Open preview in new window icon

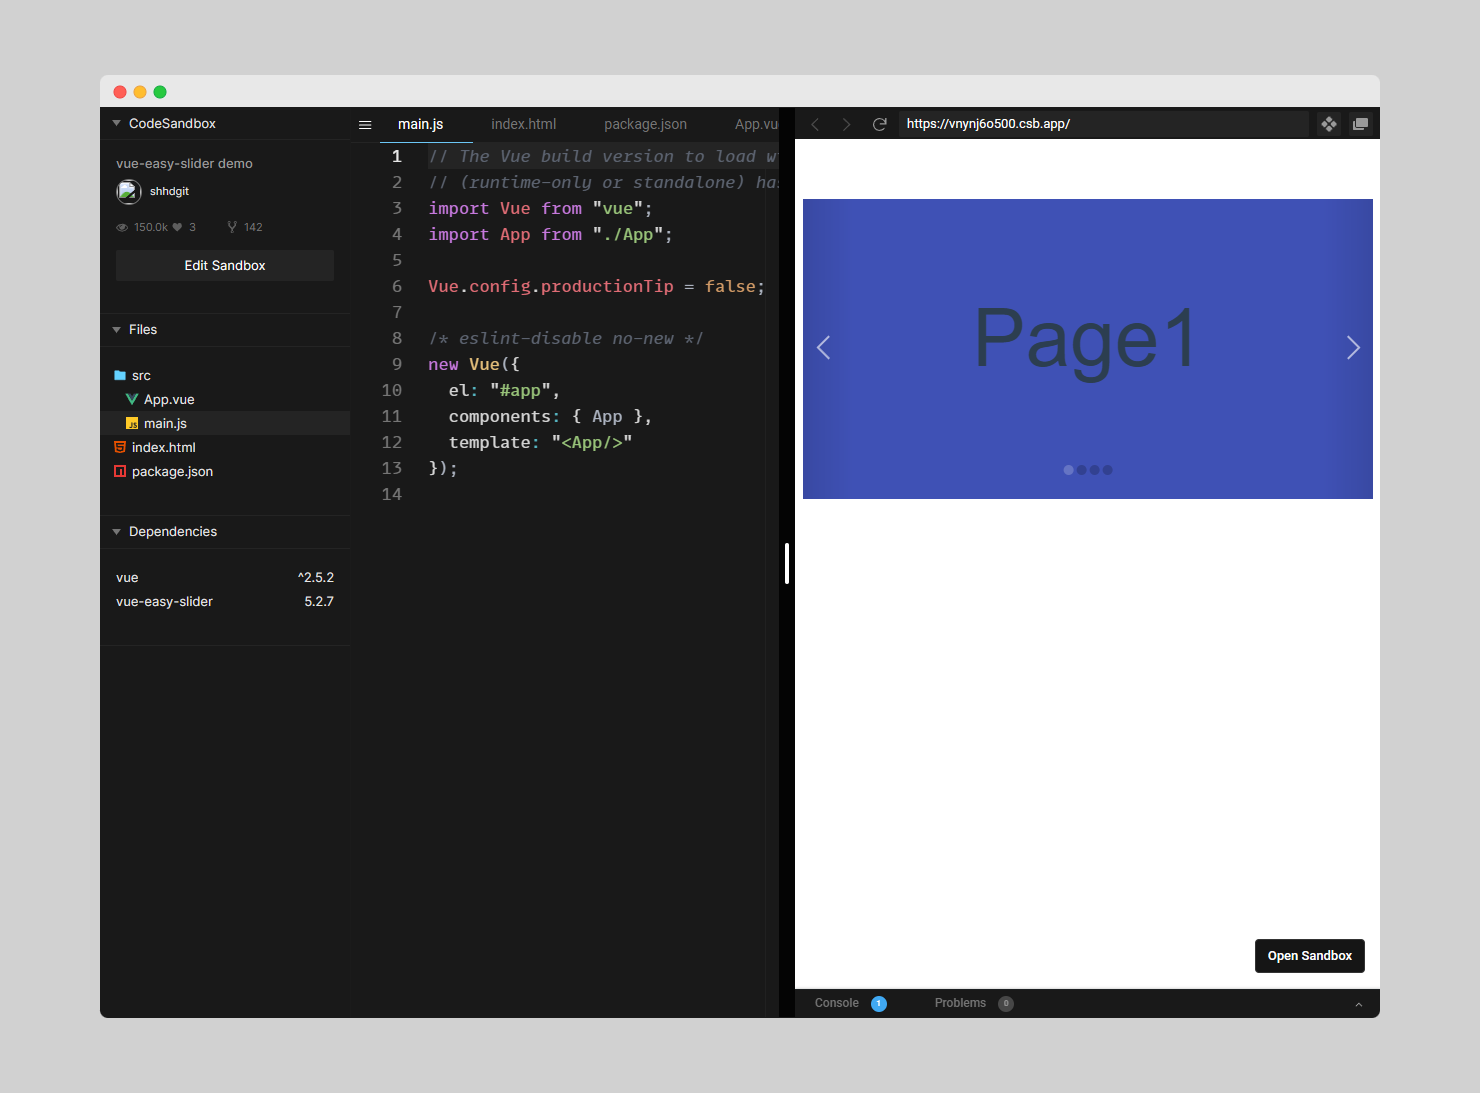pos(1360,124)
